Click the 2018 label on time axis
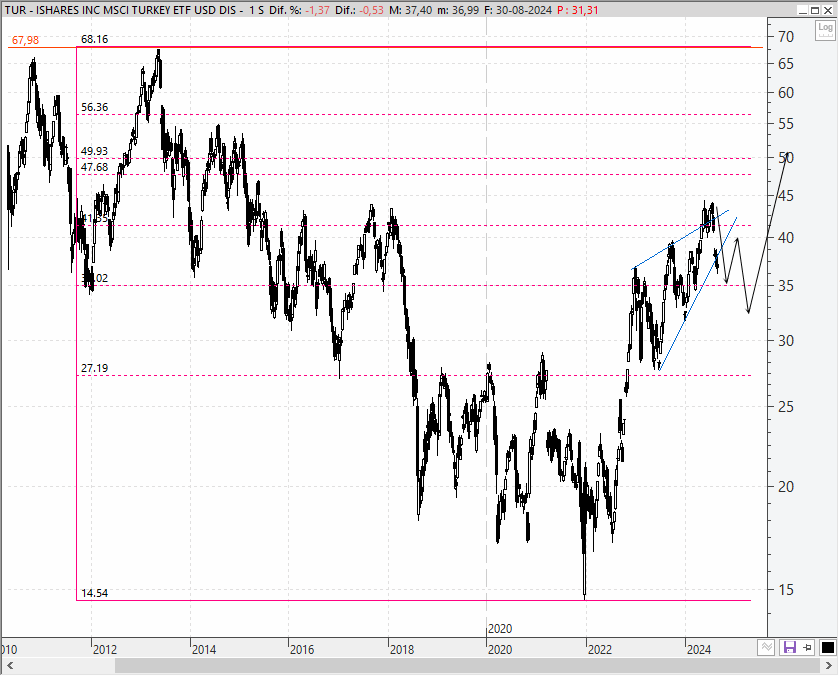 [402, 650]
